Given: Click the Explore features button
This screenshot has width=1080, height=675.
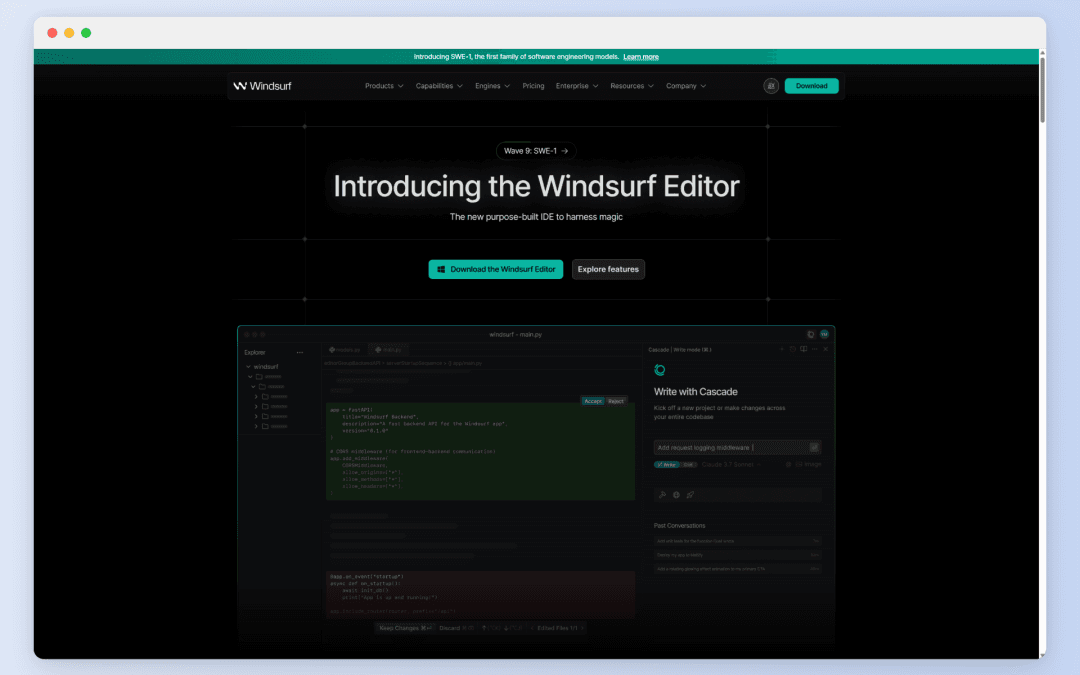Looking at the screenshot, I should point(608,269).
